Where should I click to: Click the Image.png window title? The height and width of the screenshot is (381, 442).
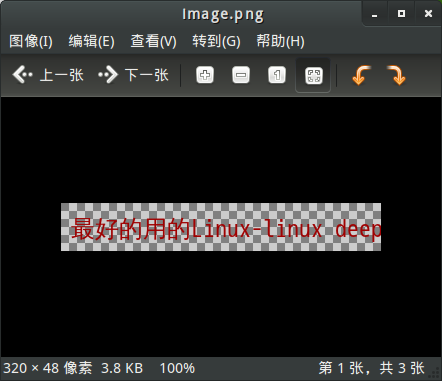click(223, 14)
